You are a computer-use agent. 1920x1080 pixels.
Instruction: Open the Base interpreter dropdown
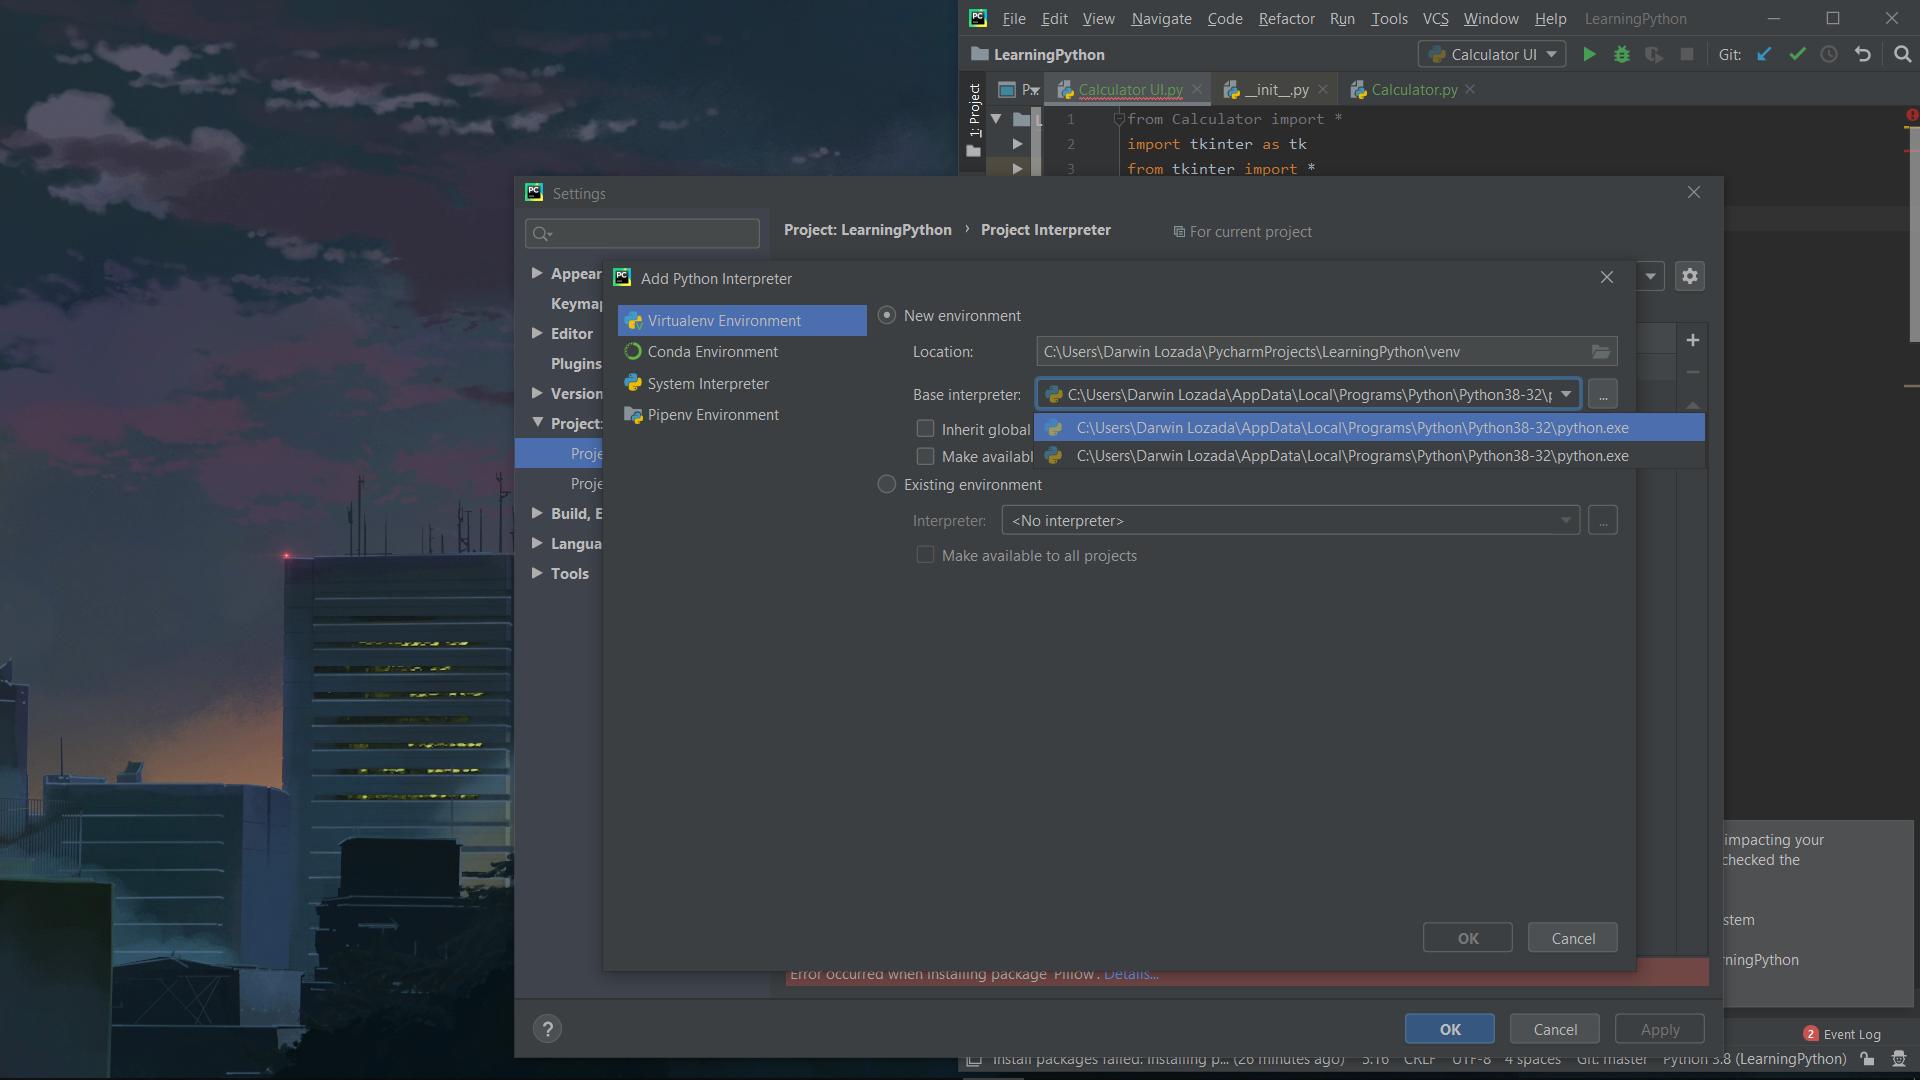tap(1566, 394)
